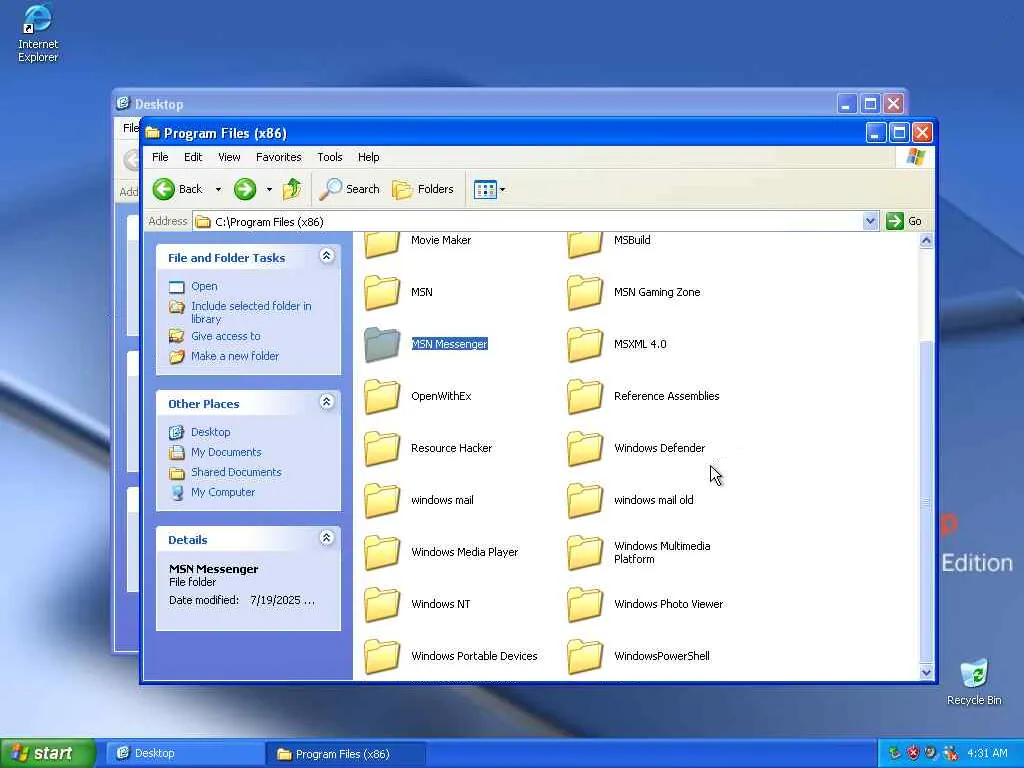Click Include selected folder in library

[251, 312]
